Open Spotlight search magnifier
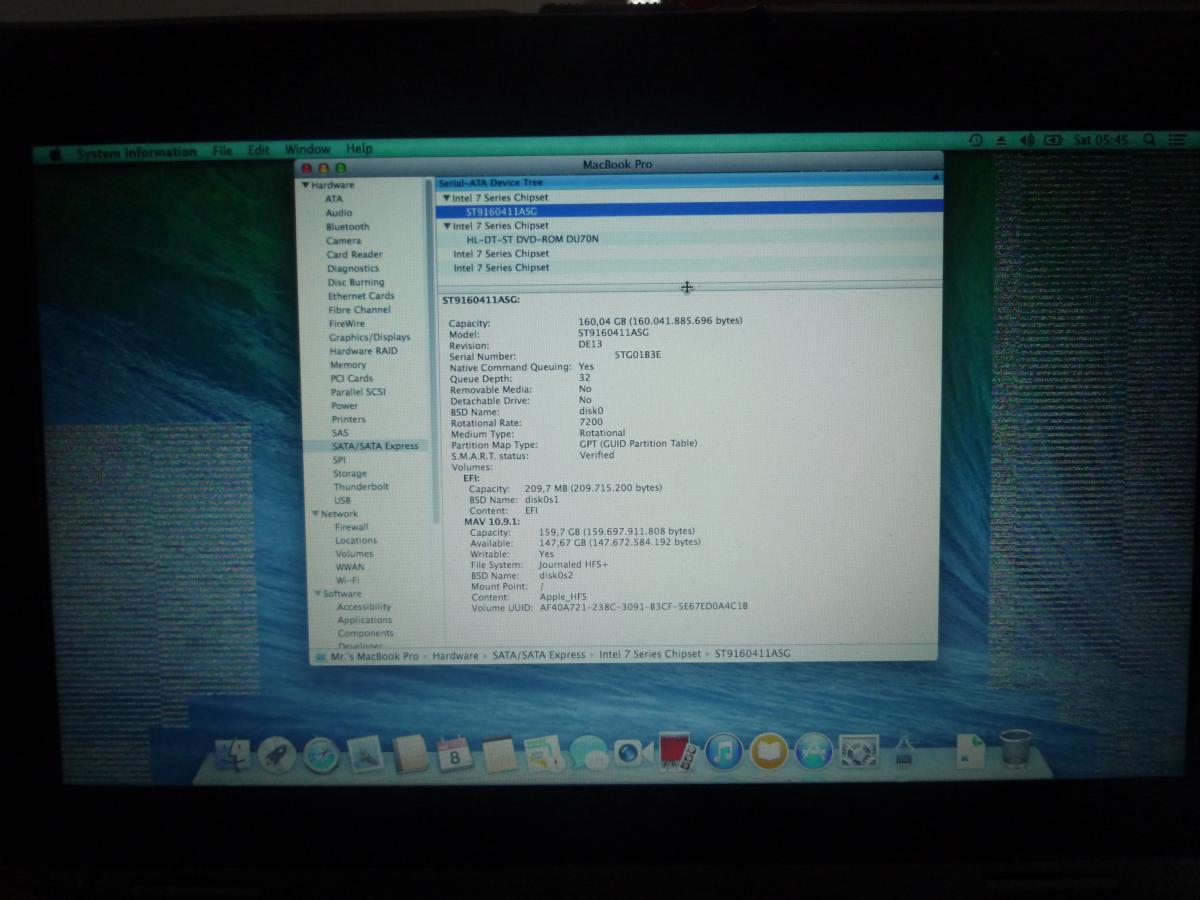 (1150, 139)
